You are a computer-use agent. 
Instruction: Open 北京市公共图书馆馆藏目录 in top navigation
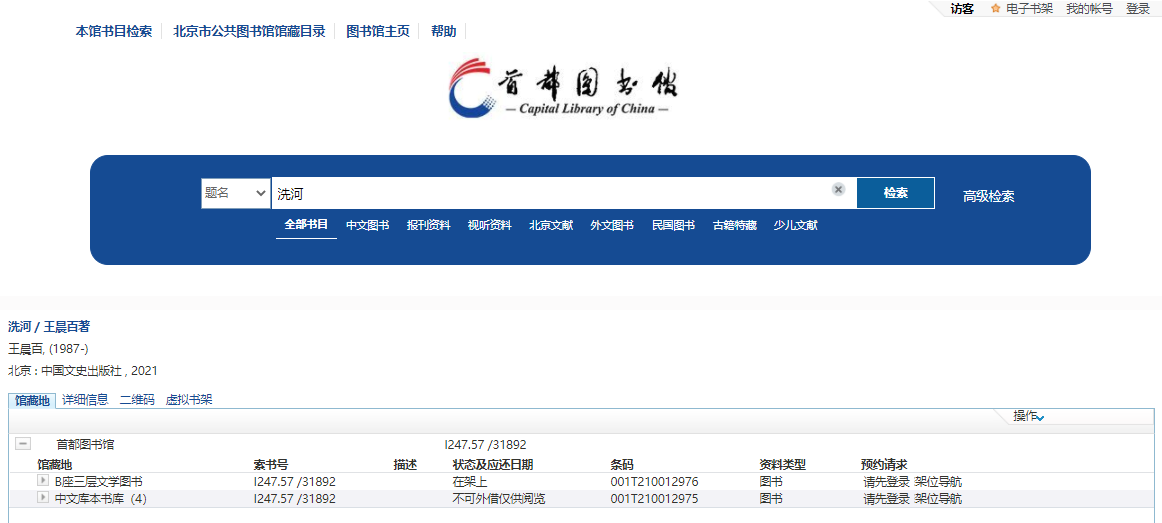pyautogui.click(x=249, y=31)
